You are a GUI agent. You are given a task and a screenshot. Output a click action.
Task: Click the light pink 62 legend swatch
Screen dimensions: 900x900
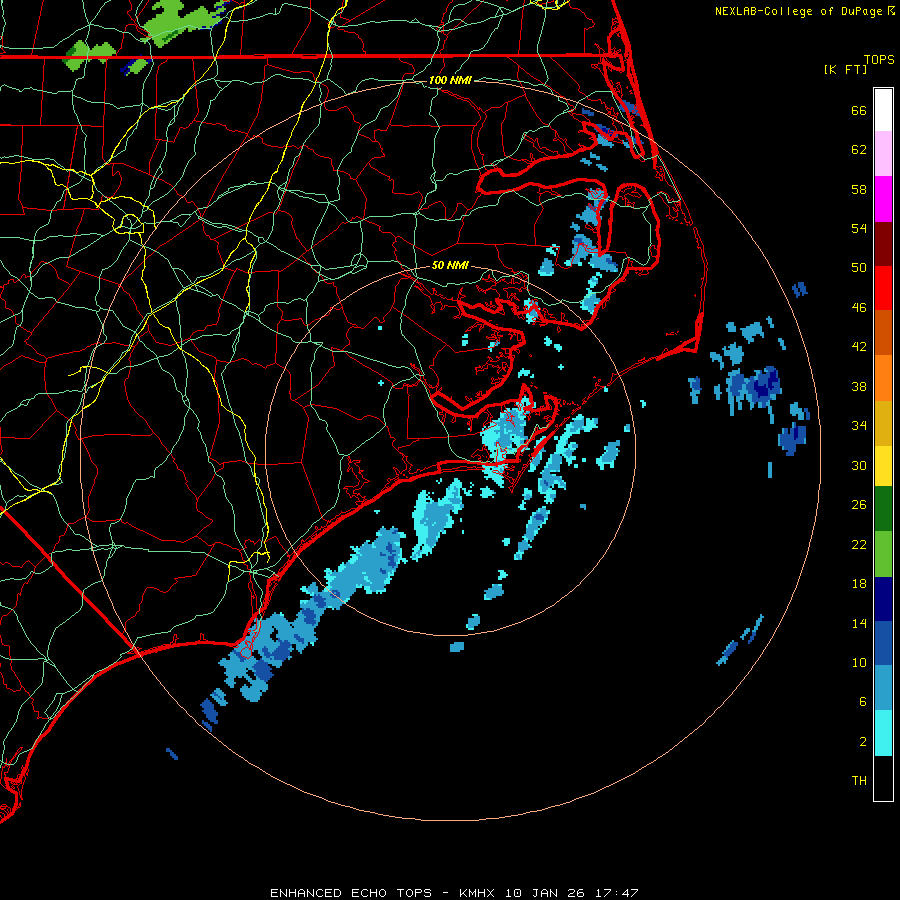883,153
